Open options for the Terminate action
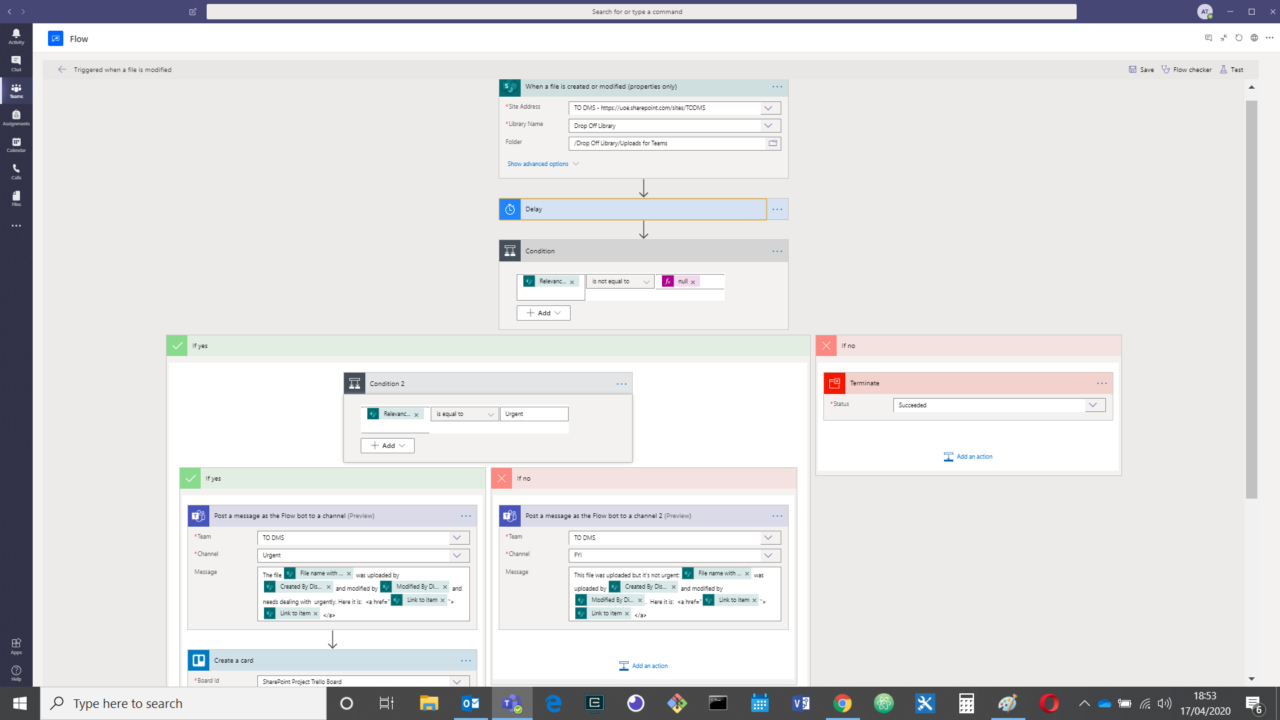 pos(1102,382)
